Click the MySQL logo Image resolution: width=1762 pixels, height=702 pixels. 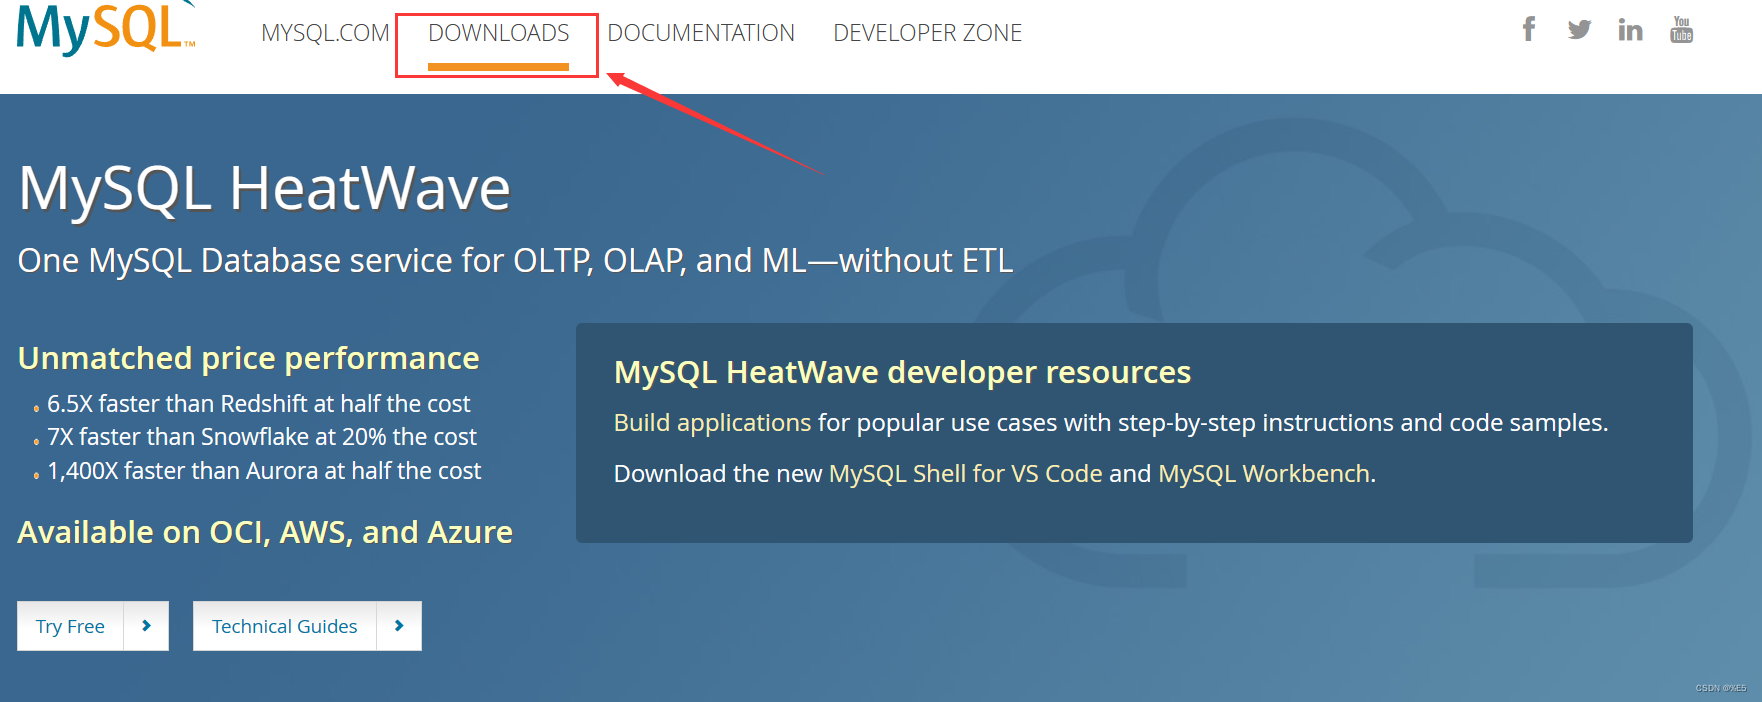point(105,27)
